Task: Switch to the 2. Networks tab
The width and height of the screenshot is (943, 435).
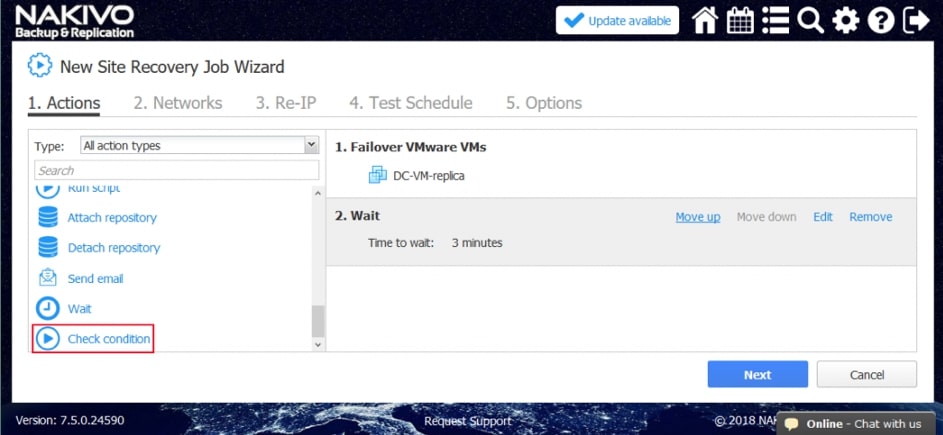Action: (178, 103)
